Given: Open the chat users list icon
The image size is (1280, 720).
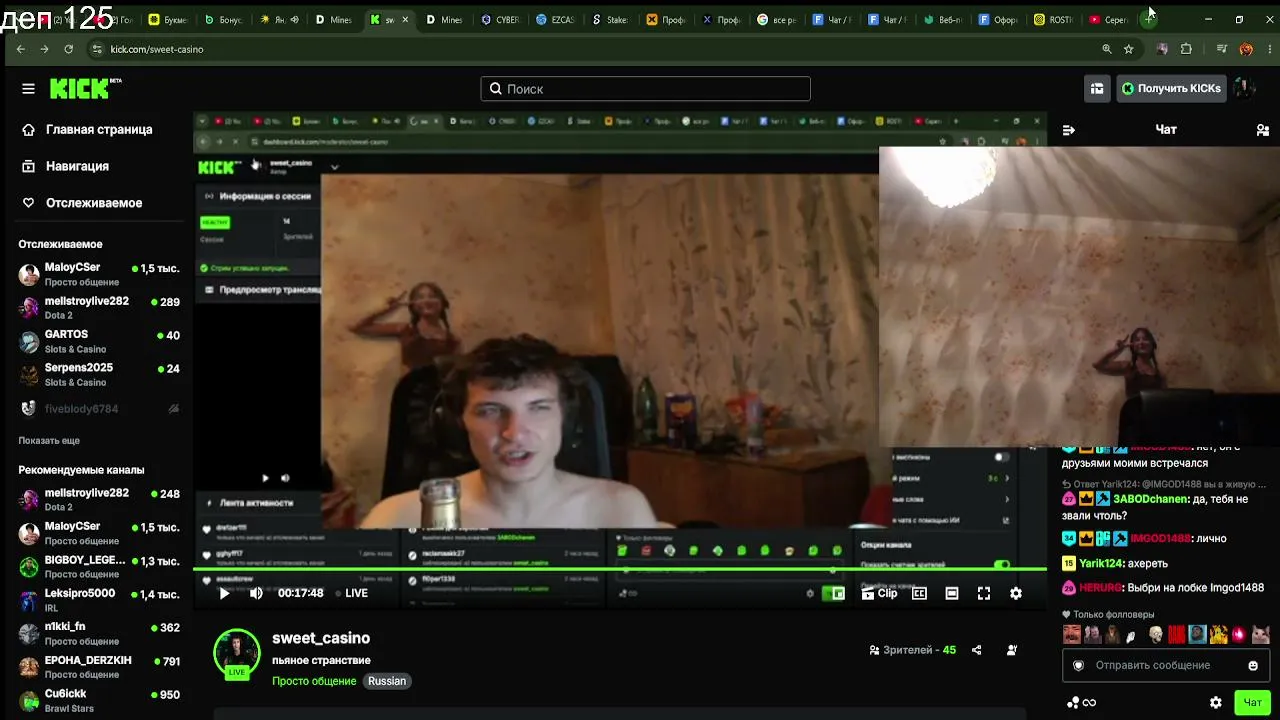Looking at the screenshot, I should 1262,130.
